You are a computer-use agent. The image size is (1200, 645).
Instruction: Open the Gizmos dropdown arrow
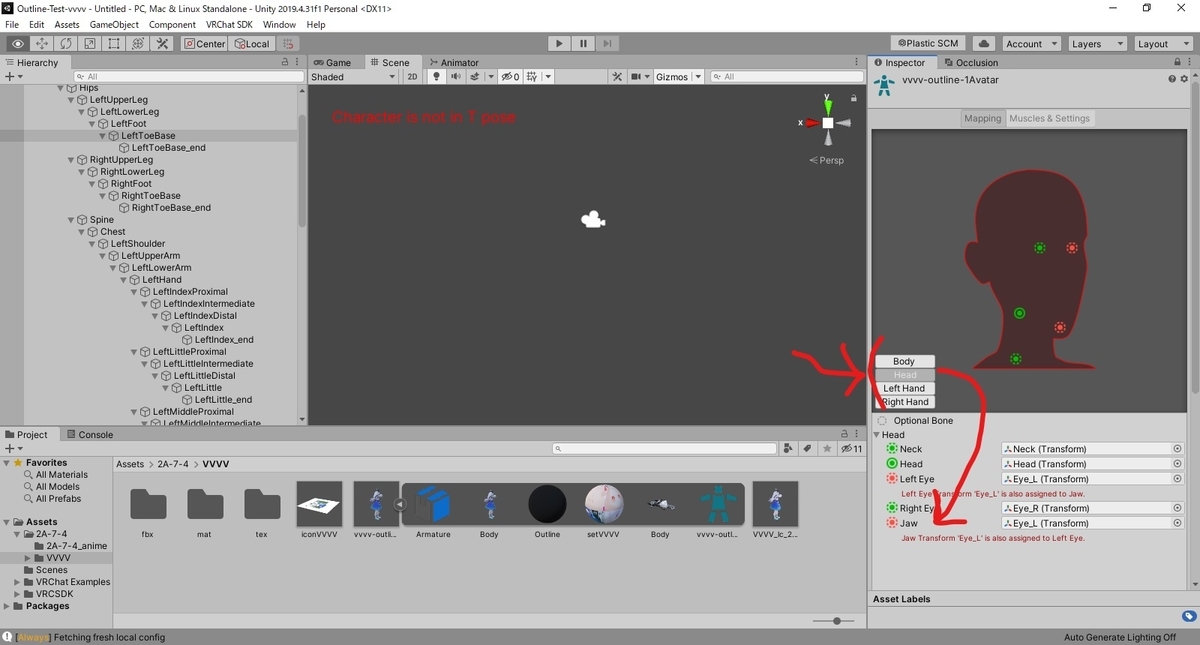pyautogui.click(x=697, y=77)
